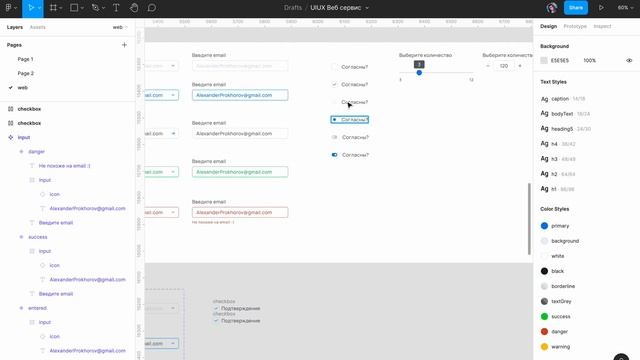Select the danger color style
Viewport: 640px width, 360px height.
(554, 331)
